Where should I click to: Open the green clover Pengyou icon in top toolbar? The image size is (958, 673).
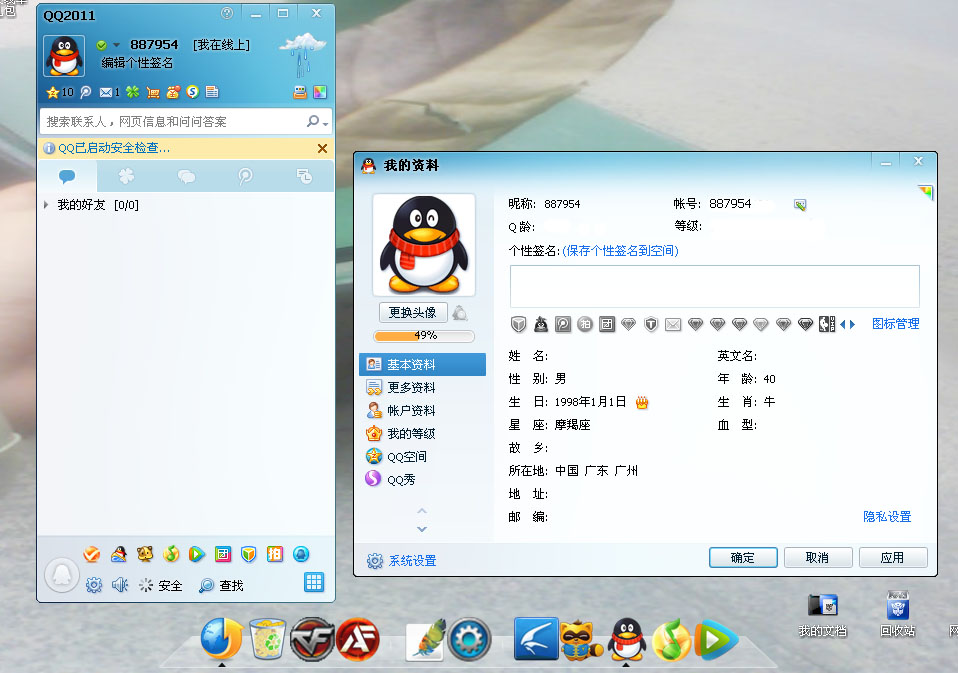pyautogui.click(x=133, y=92)
